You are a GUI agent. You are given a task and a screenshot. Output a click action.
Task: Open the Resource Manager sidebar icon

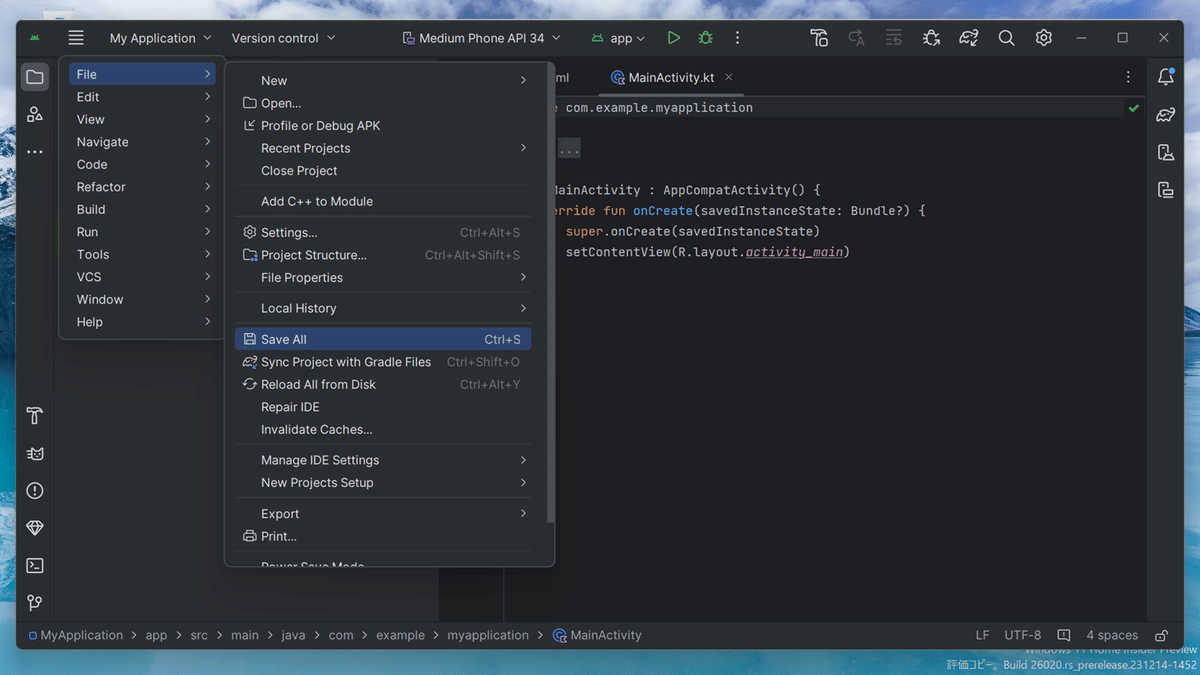tap(35, 114)
